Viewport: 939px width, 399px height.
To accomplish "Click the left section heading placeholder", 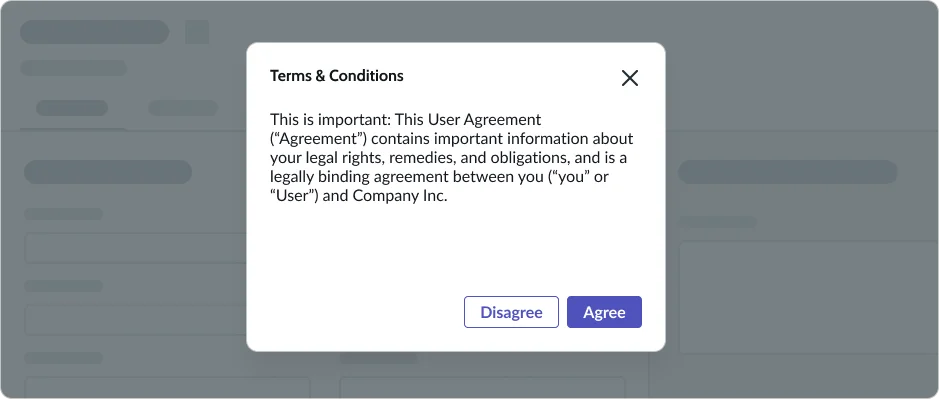I will click(x=108, y=172).
